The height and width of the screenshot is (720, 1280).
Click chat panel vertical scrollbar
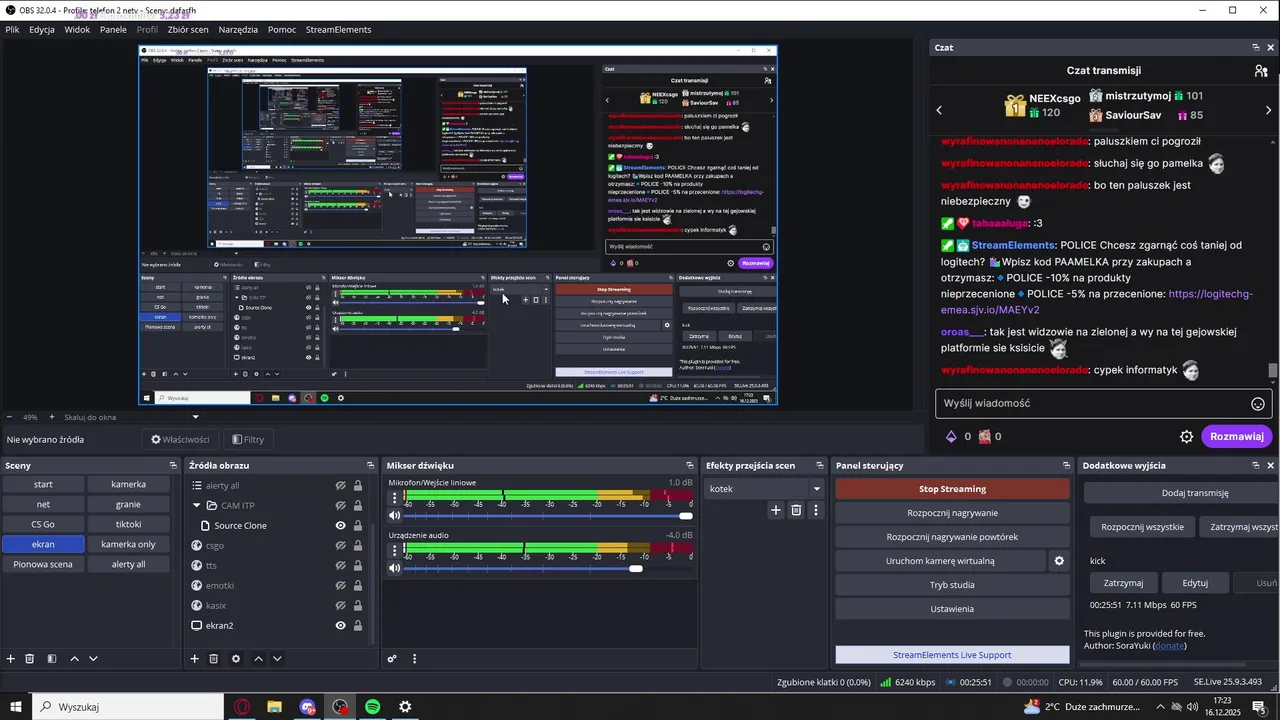coord(1273,371)
